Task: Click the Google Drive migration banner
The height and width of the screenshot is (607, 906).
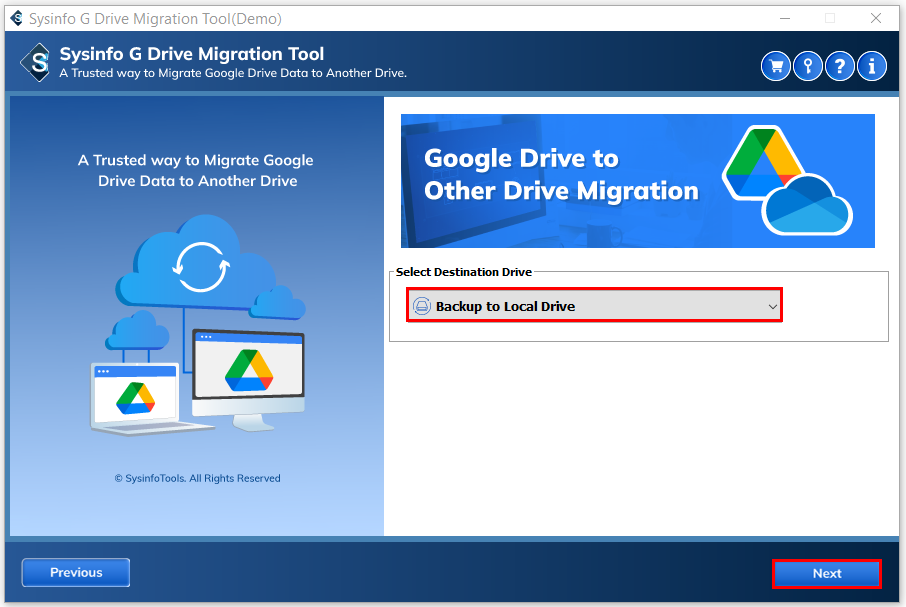Action: point(637,181)
